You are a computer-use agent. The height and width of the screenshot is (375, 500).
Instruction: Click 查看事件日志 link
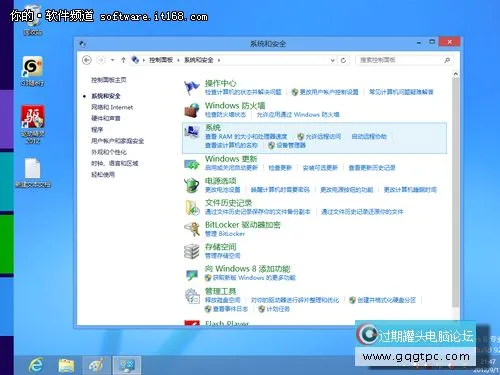pos(230,309)
